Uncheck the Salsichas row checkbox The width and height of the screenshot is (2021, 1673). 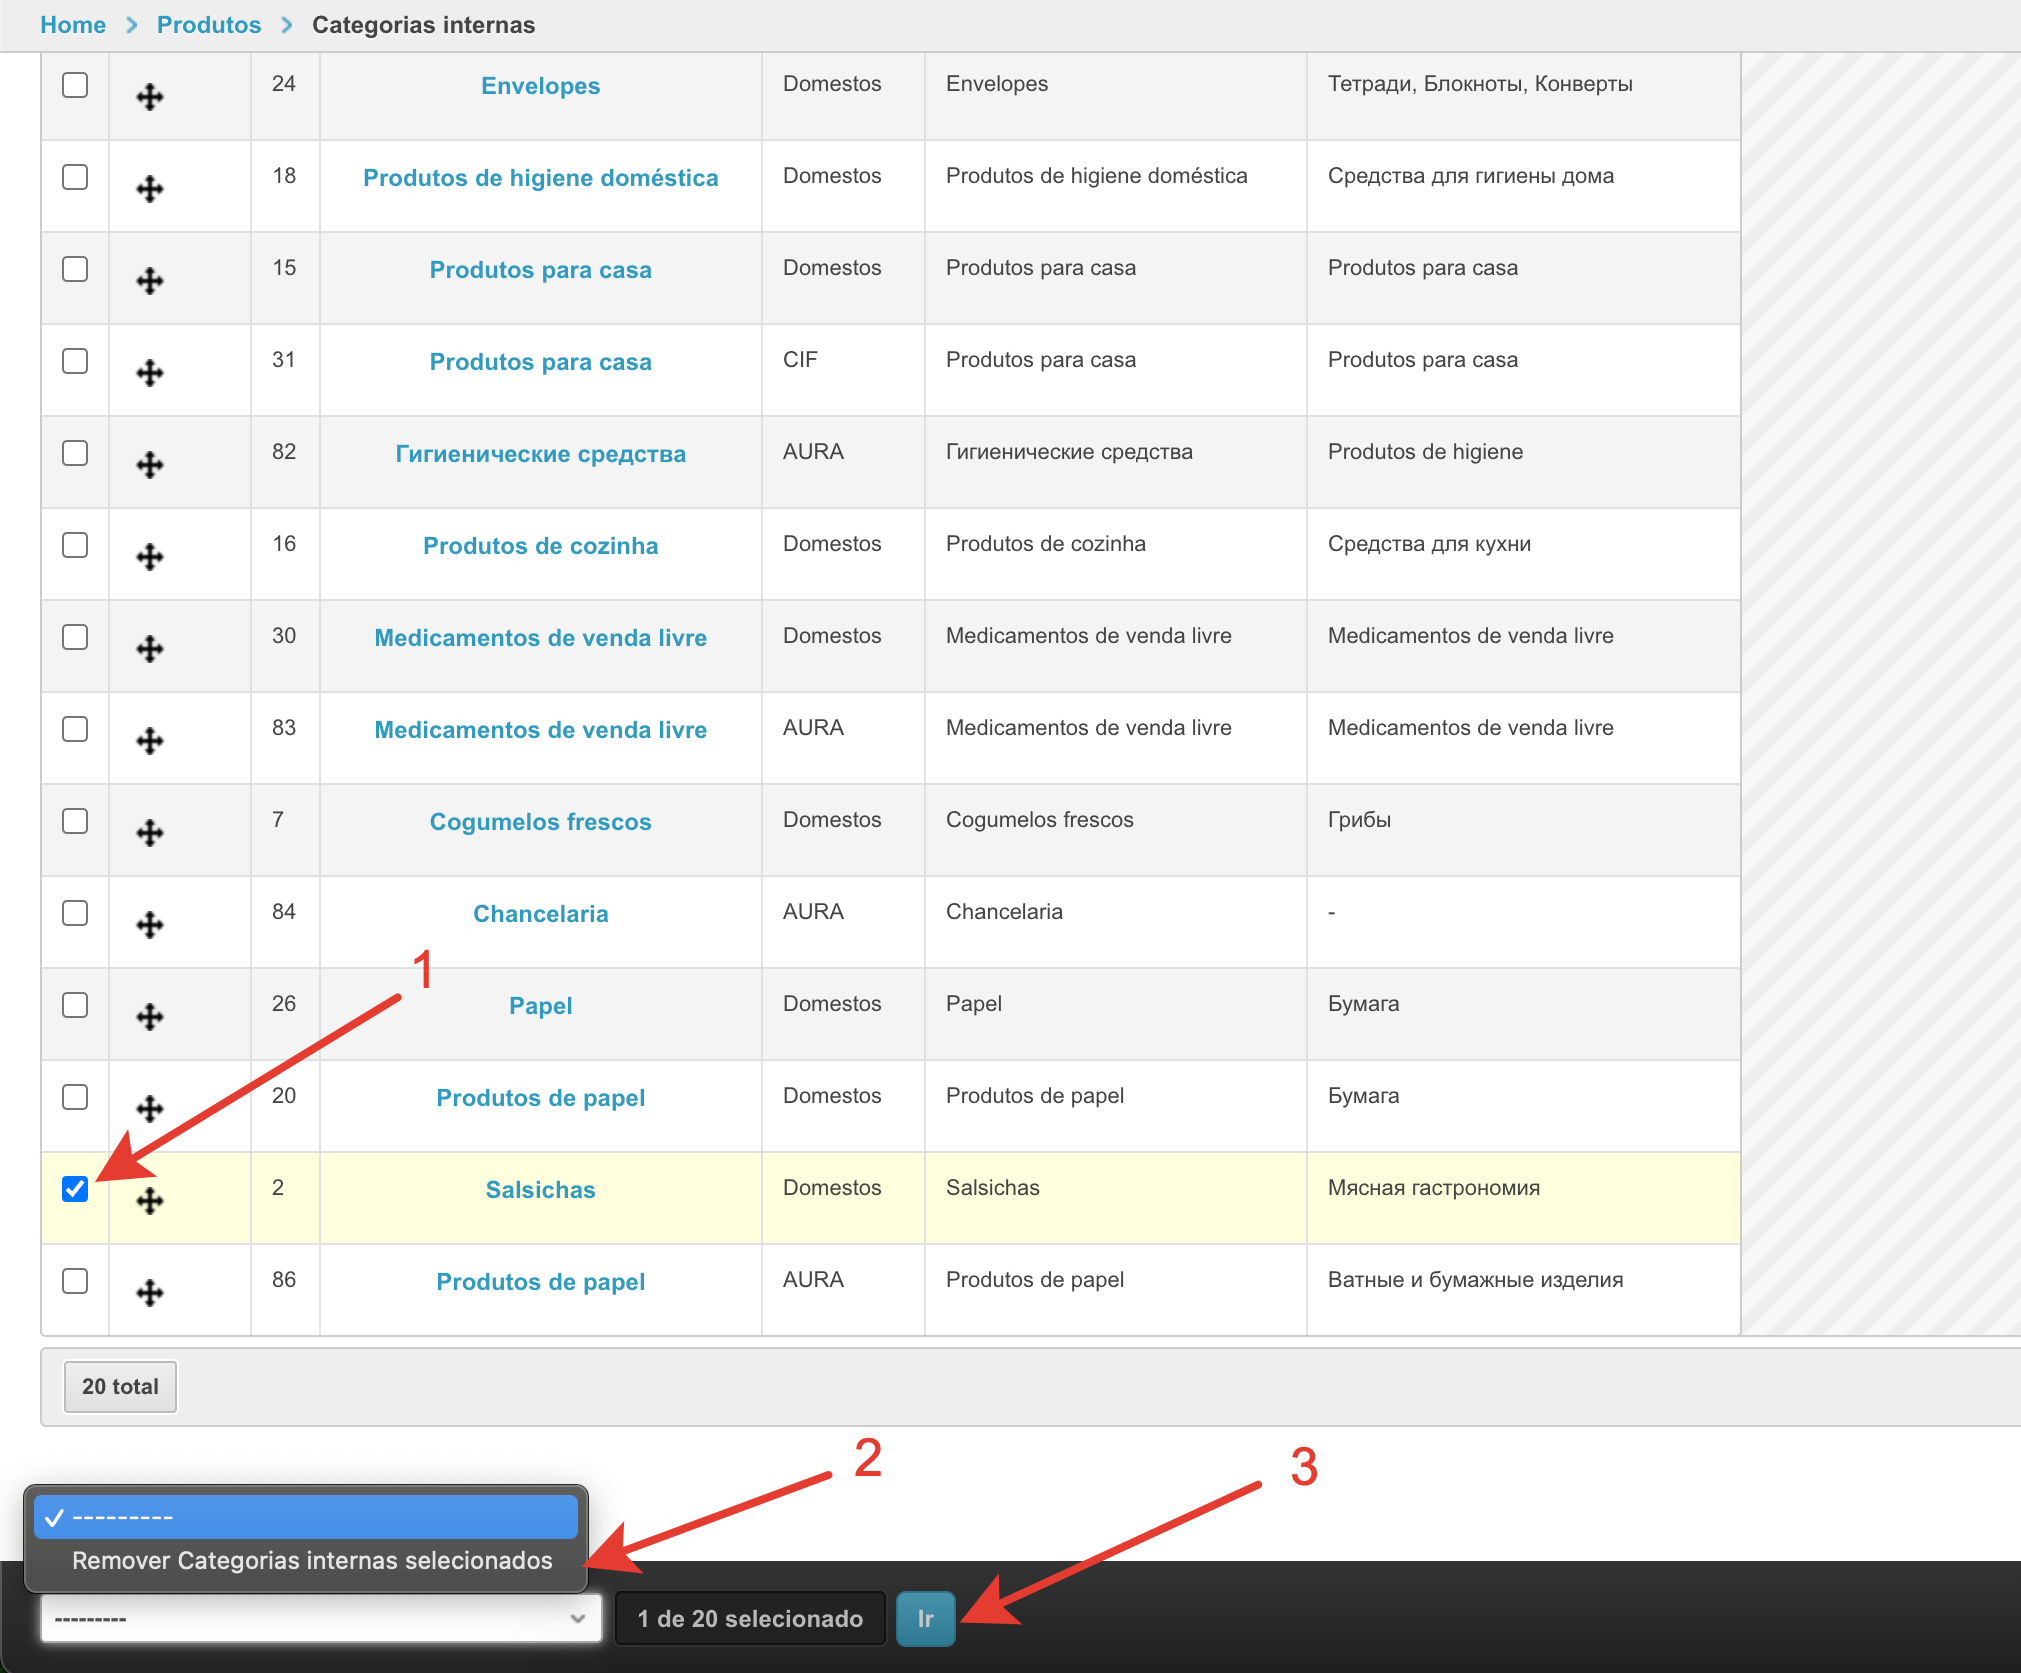75,1189
